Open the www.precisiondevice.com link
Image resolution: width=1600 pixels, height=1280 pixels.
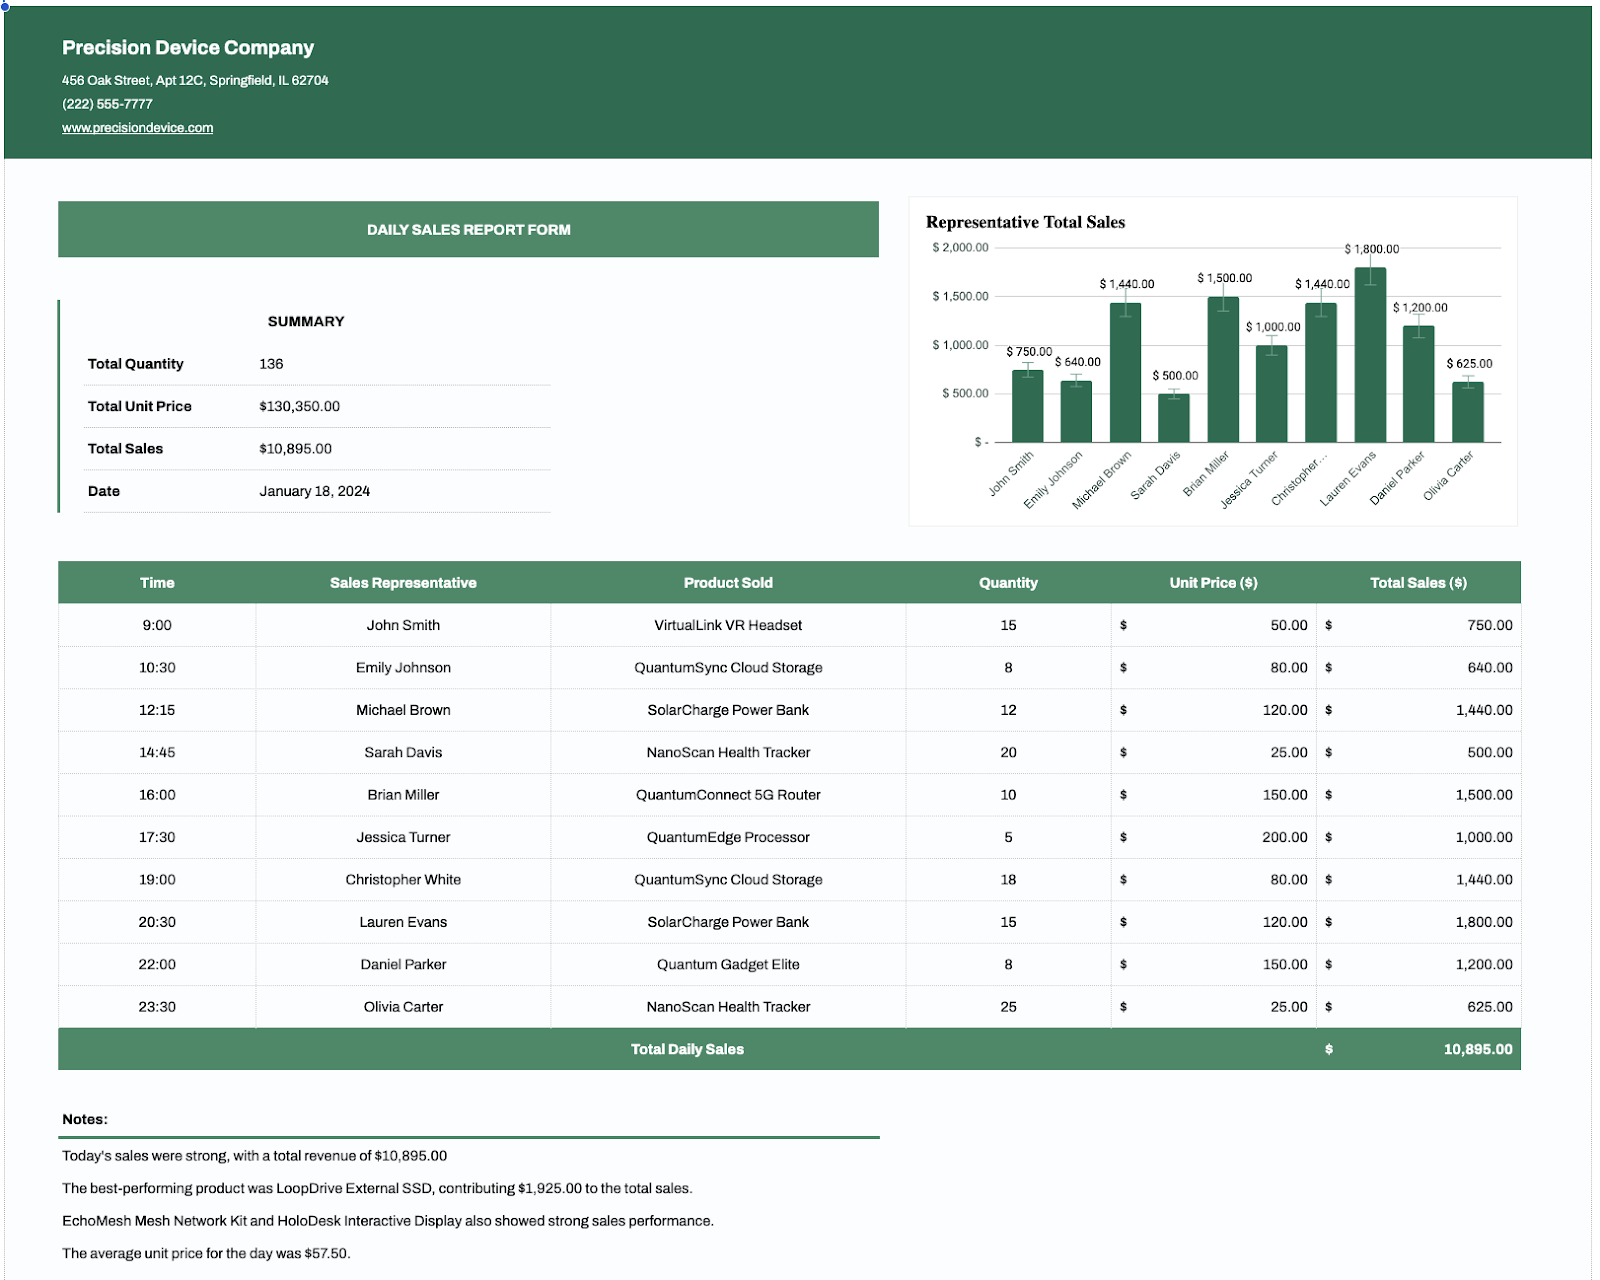click(136, 127)
